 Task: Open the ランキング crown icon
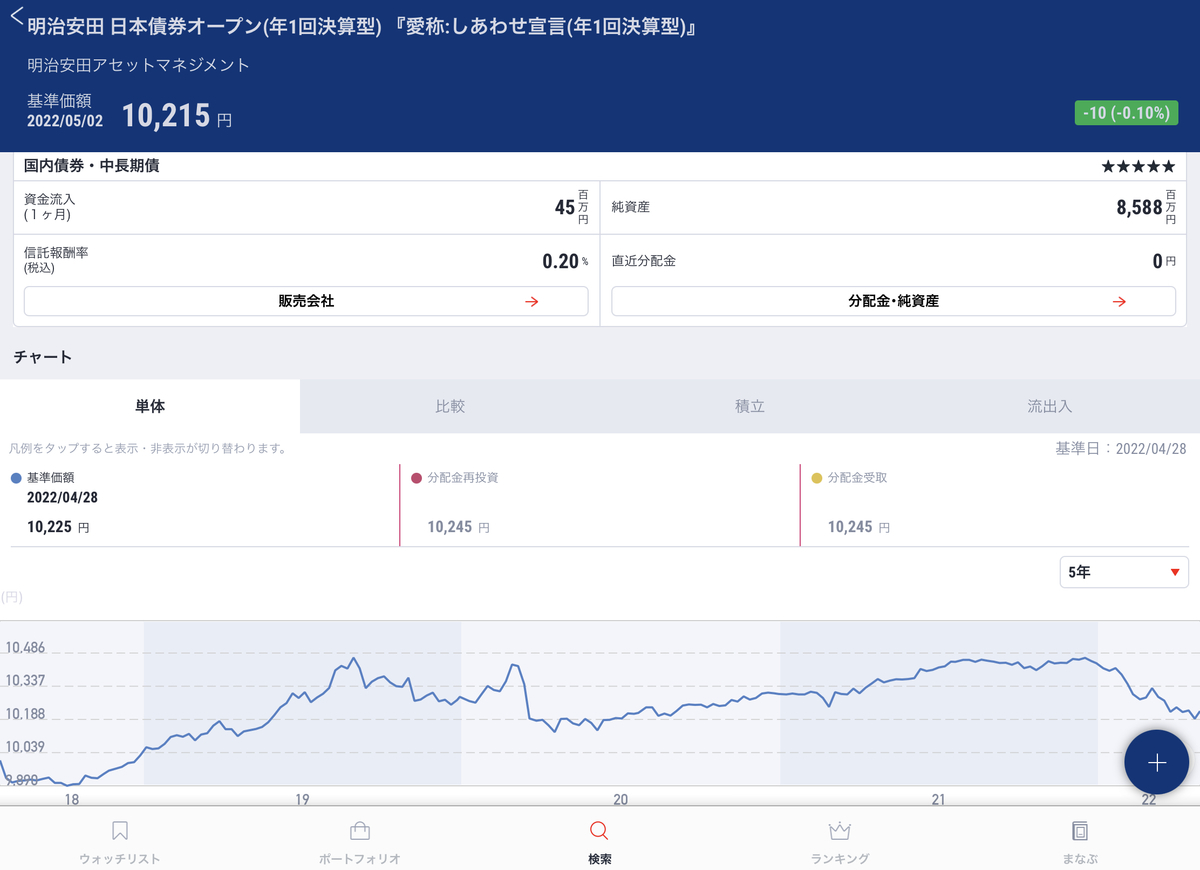pyautogui.click(x=840, y=831)
